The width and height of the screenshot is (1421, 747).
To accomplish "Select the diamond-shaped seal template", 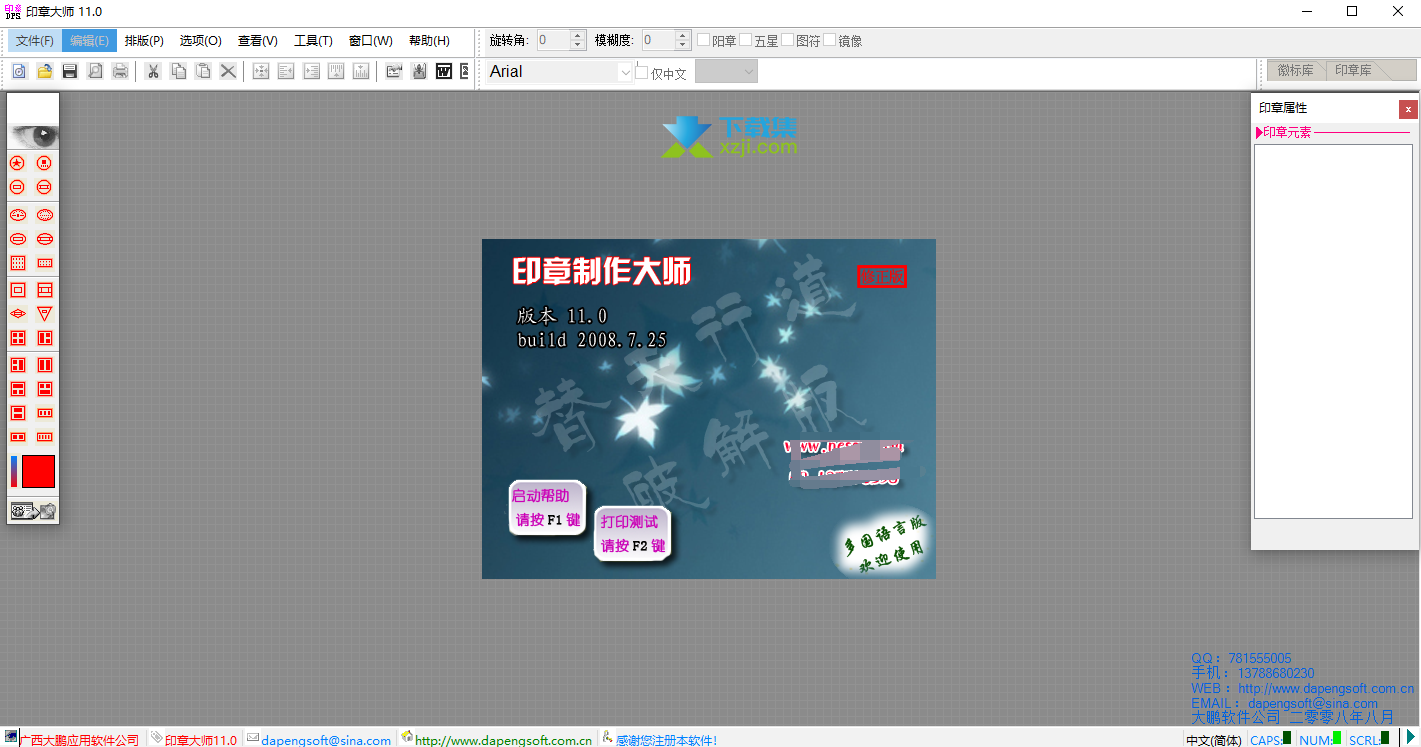I will click(17, 314).
